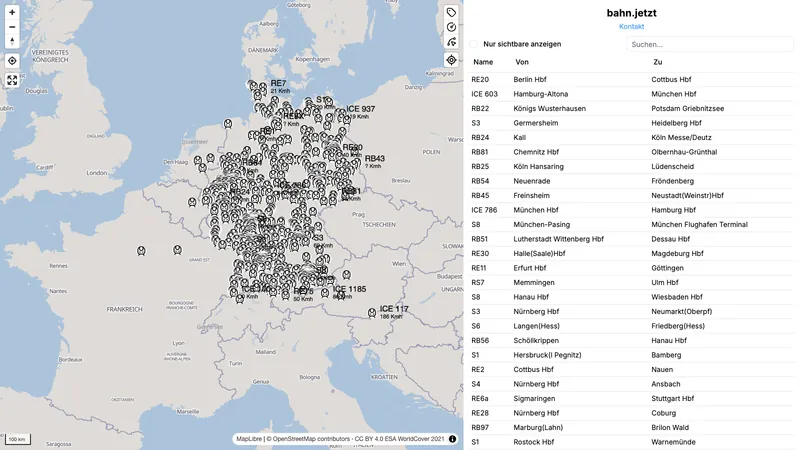Select RE30 Halle(Saale)Hbf row
The width and height of the screenshot is (800, 450).
click(631, 254)
